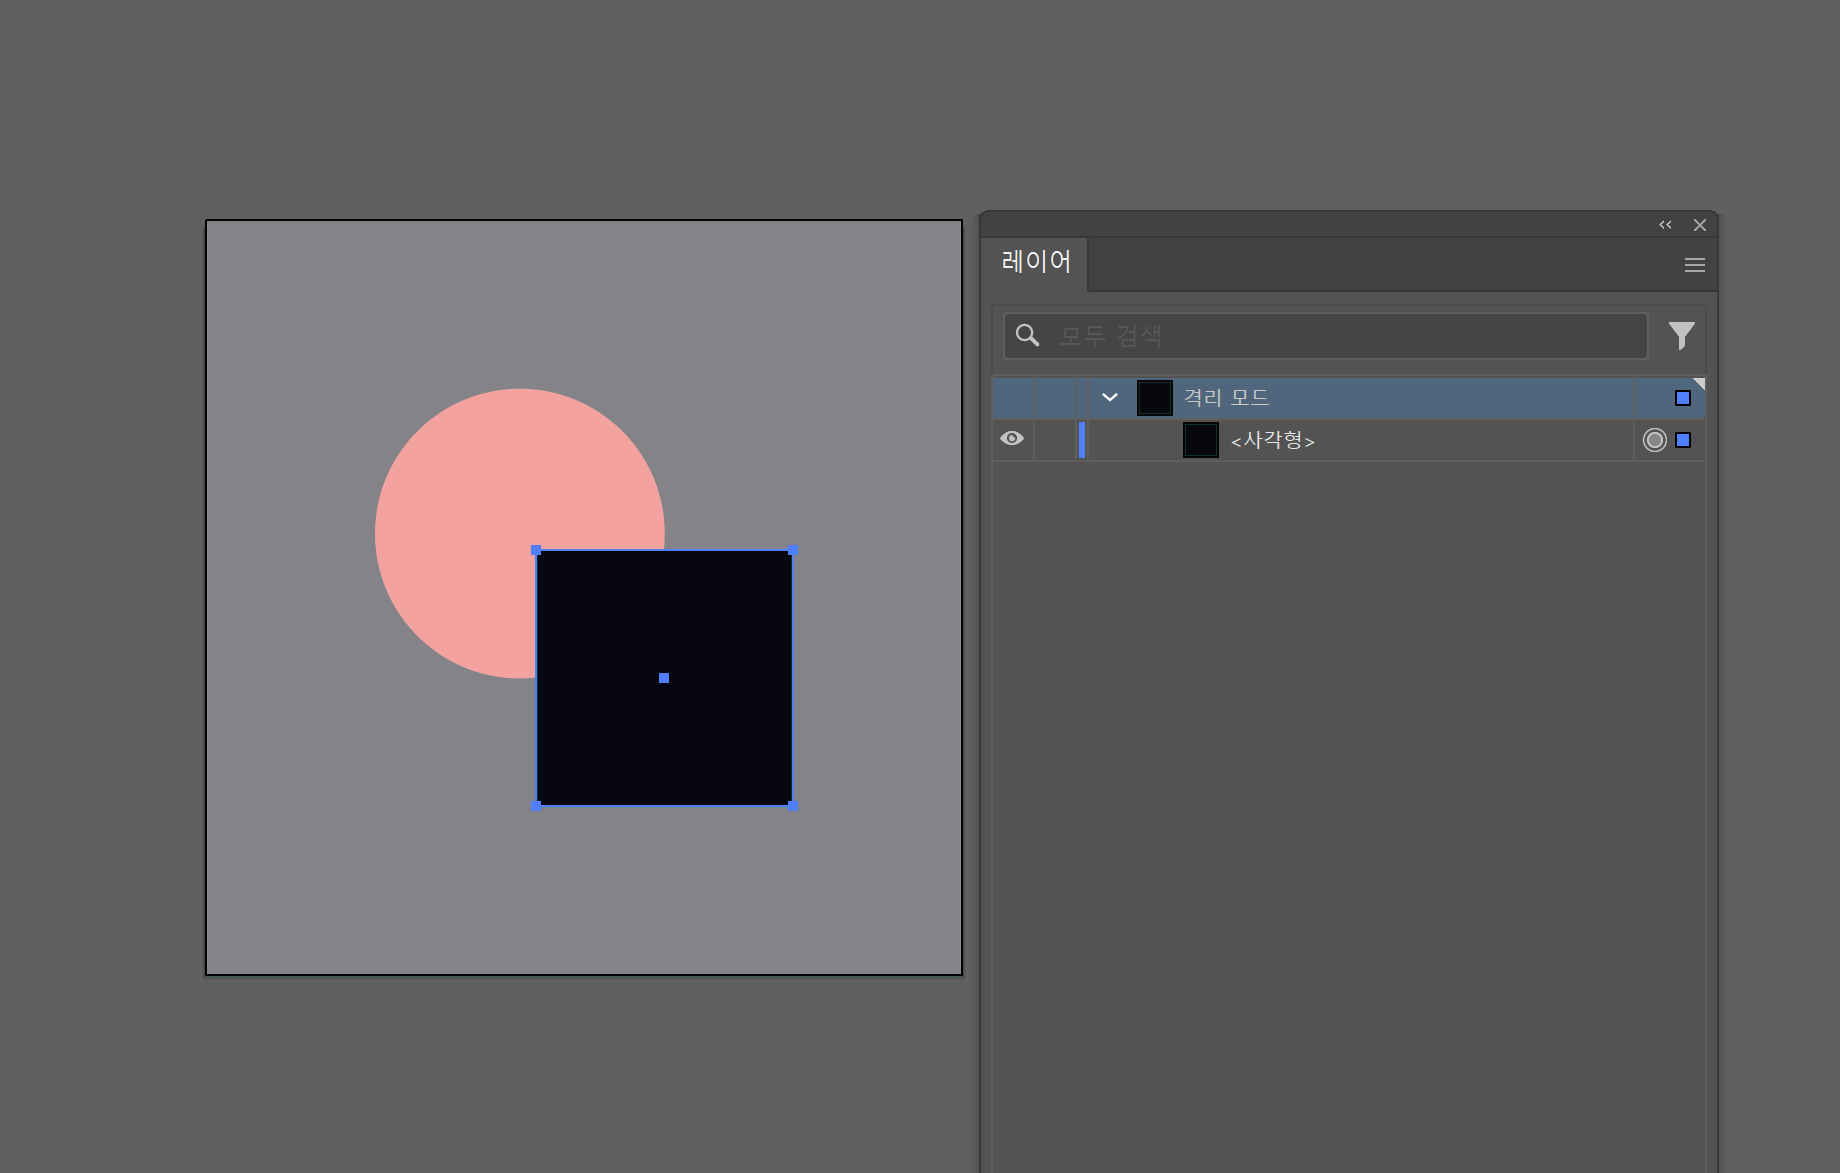Click the 격리 모드 layer thumbnail
The image size is (1840, 1173).
click(x=1155, y=398)
